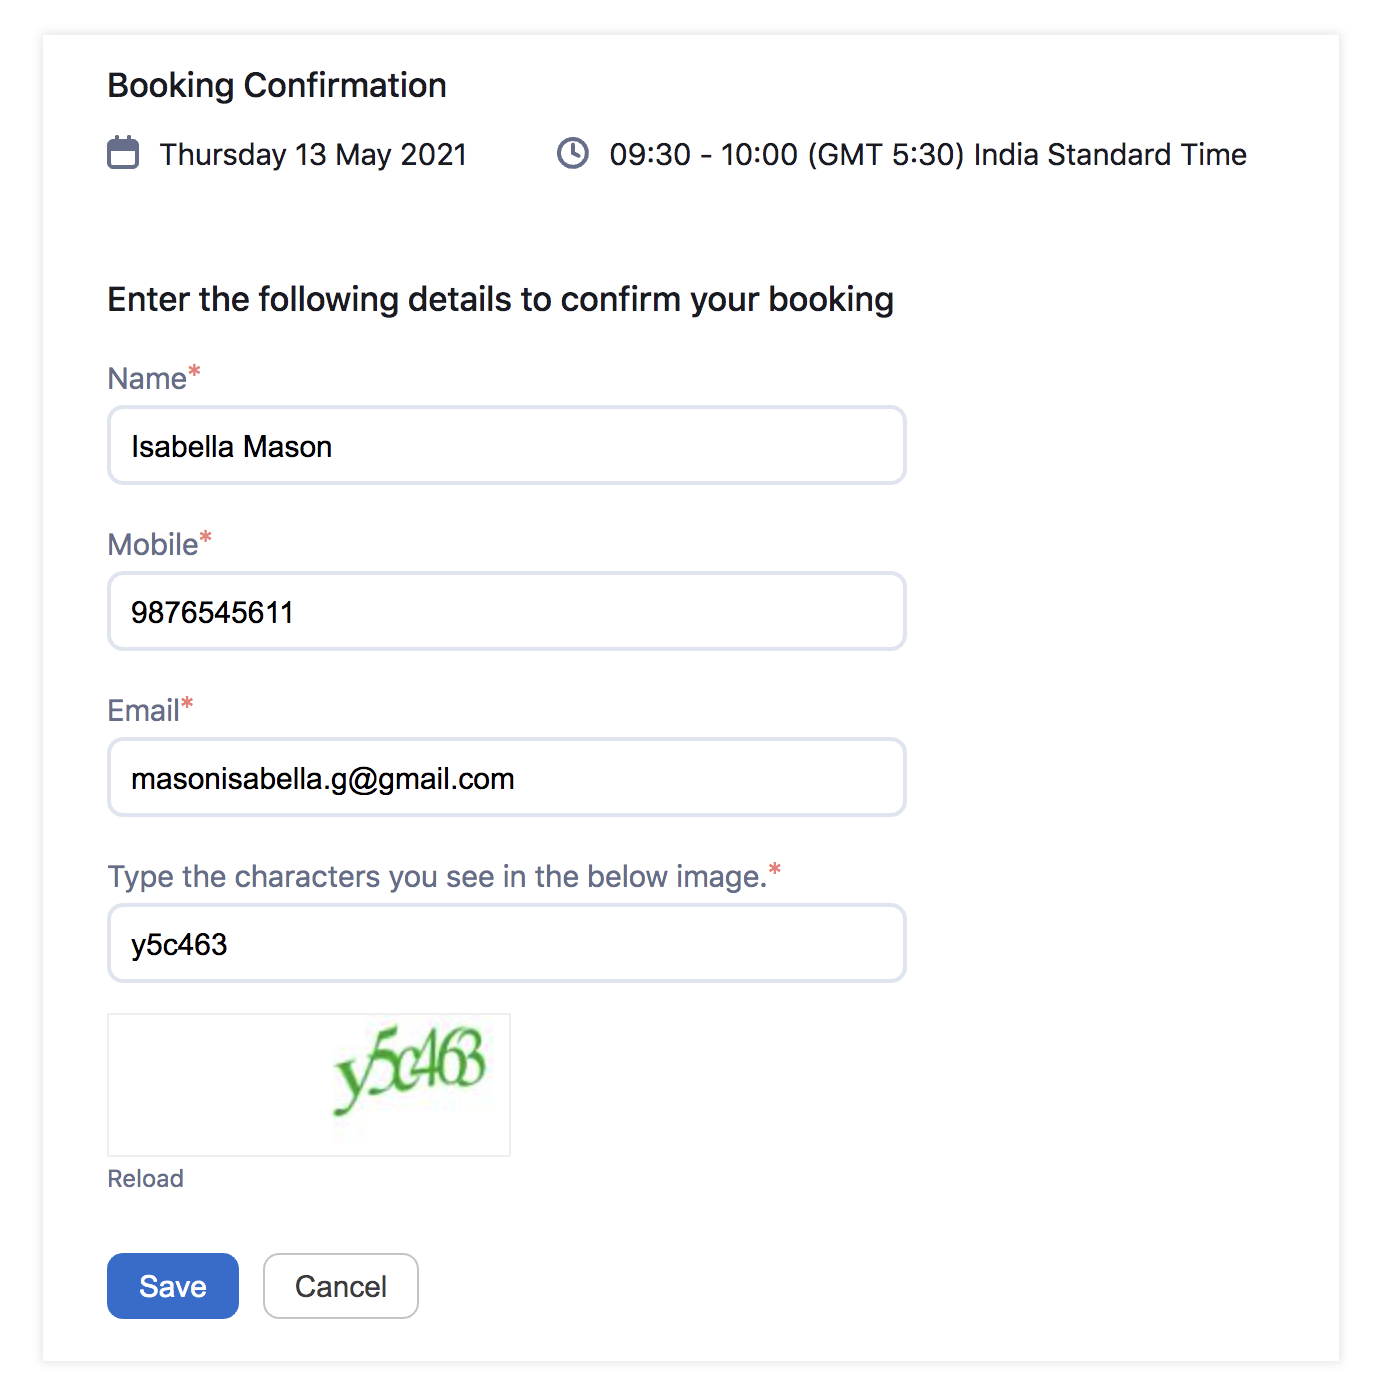Click the 'Type the characters' captcha label
The width and height of the screenshot is (1382, 1396).
pos(437,877)
